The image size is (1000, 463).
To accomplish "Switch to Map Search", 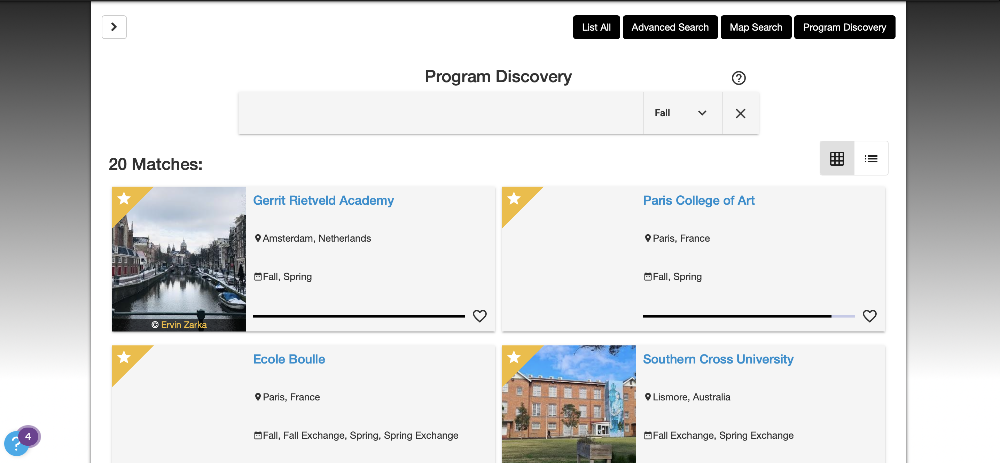I will 756,27.
